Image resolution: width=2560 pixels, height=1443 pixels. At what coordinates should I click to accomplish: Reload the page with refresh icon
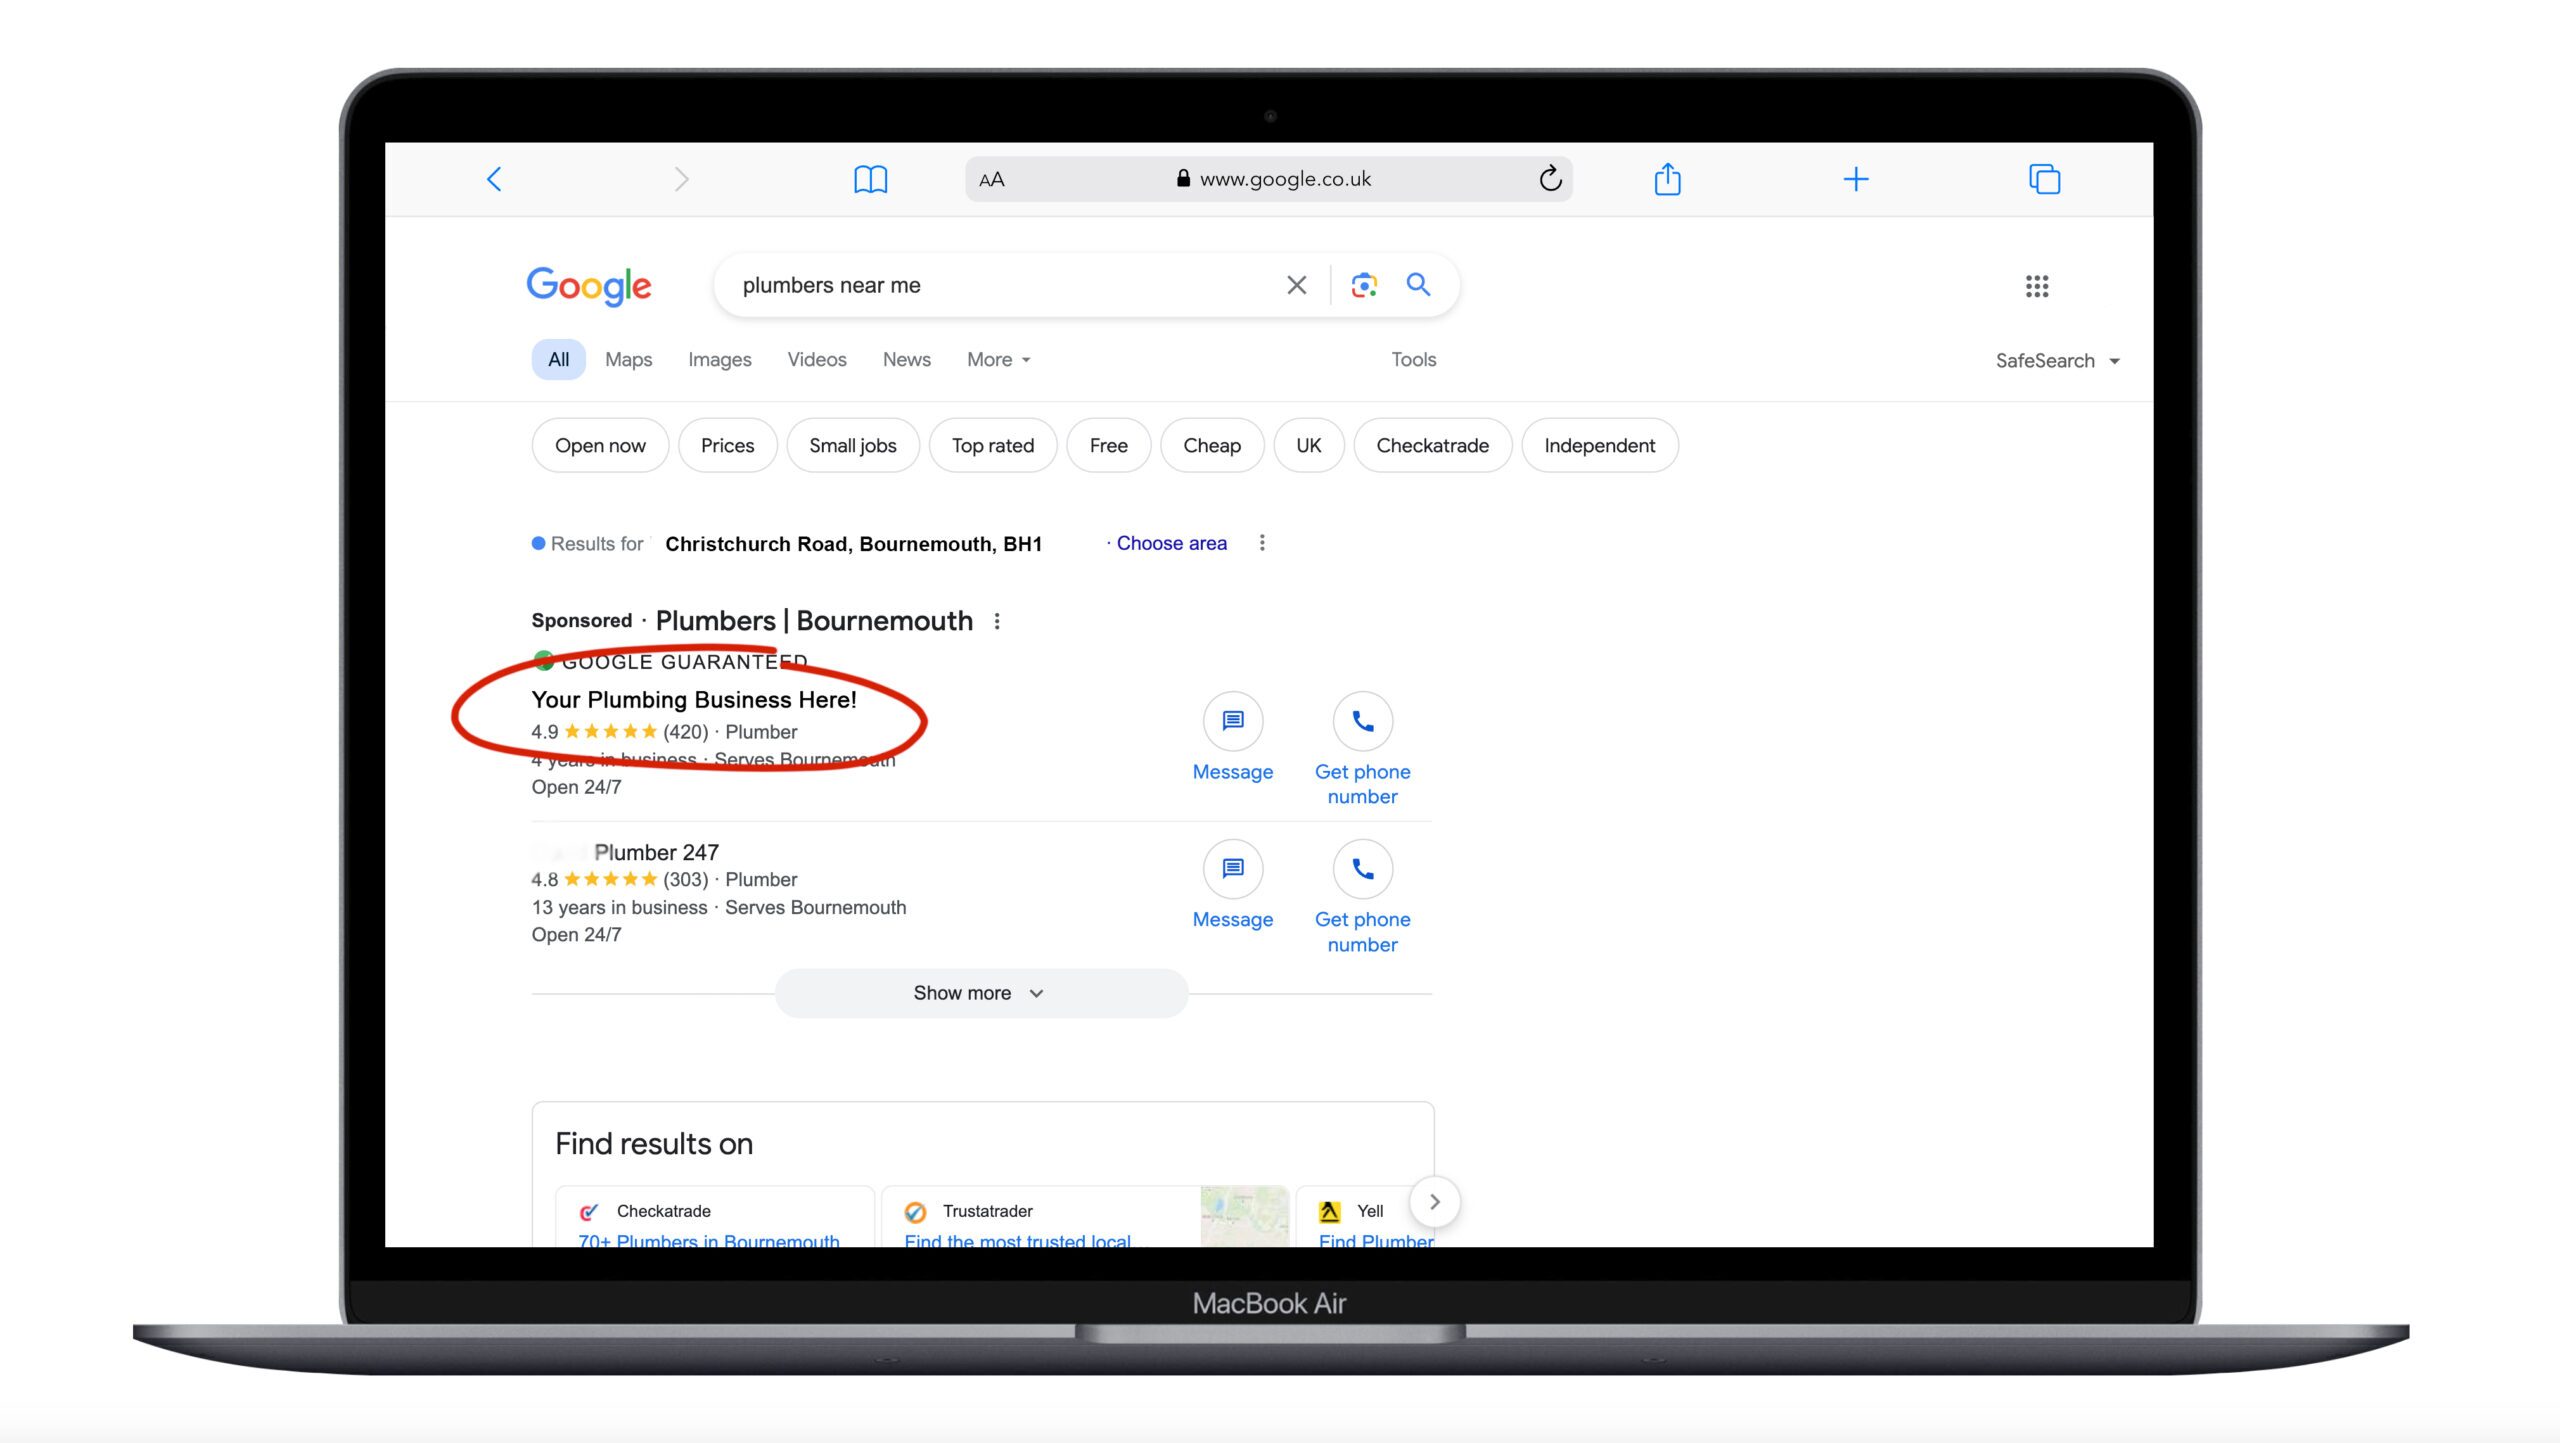point(1550,179)
